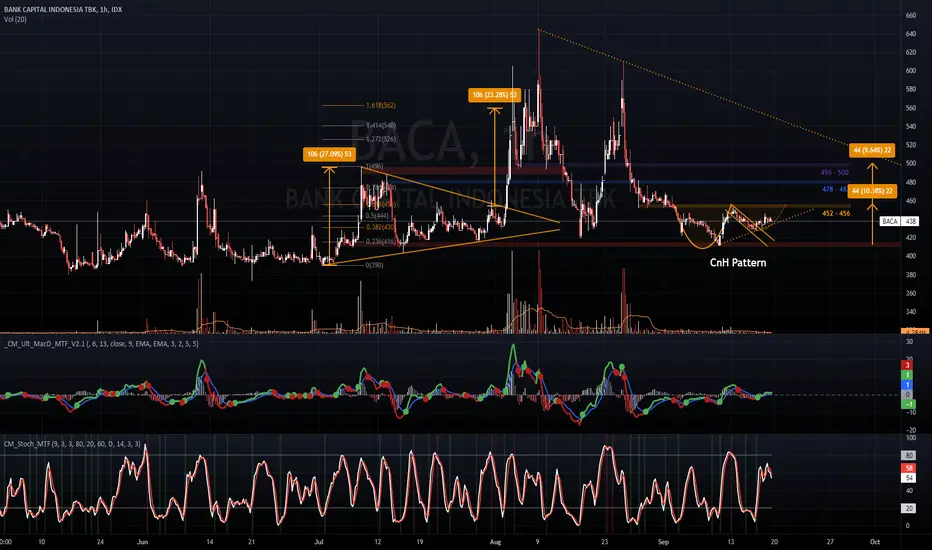Viewport: 932px width, 550px height.
Task: Click 340 on the price axis
Action: 911,312
